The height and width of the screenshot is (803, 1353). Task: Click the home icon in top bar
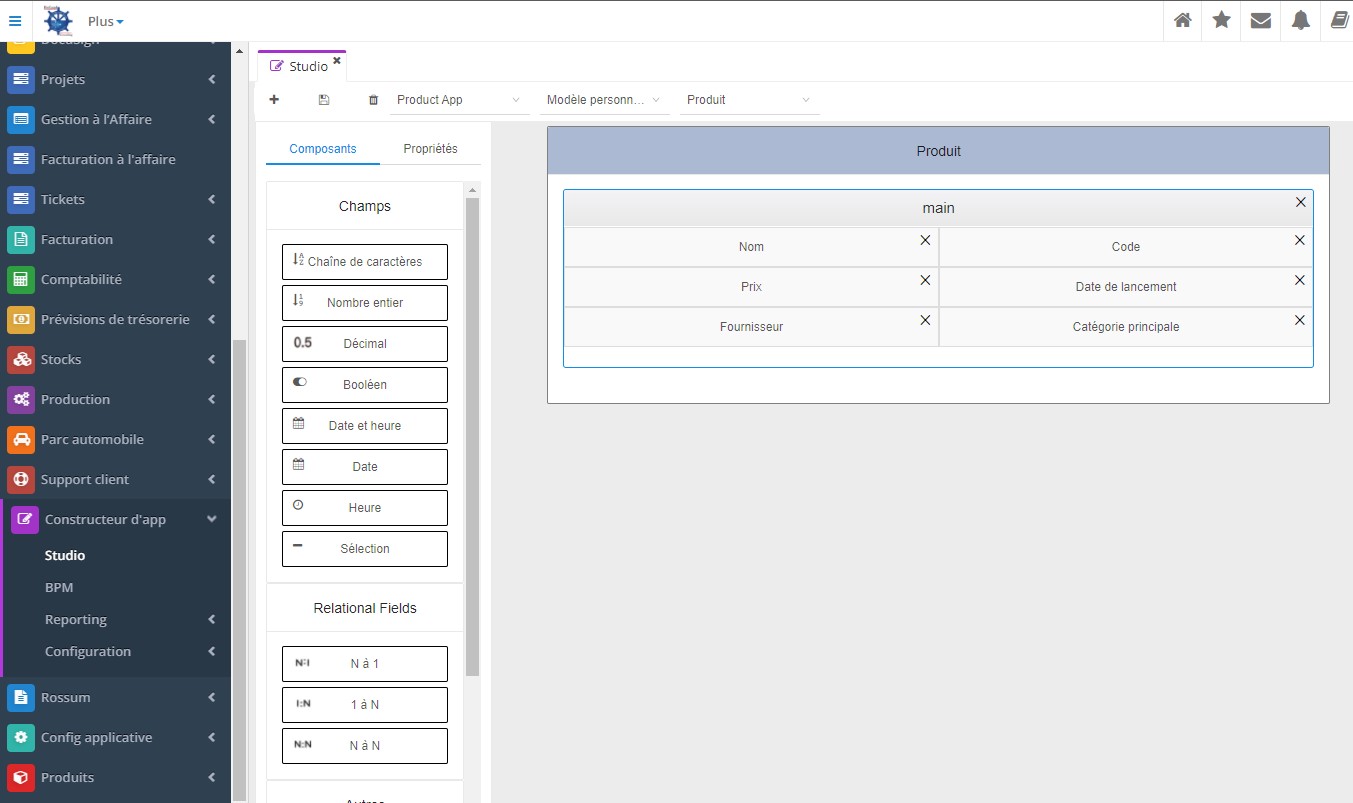pos(1183,21)
